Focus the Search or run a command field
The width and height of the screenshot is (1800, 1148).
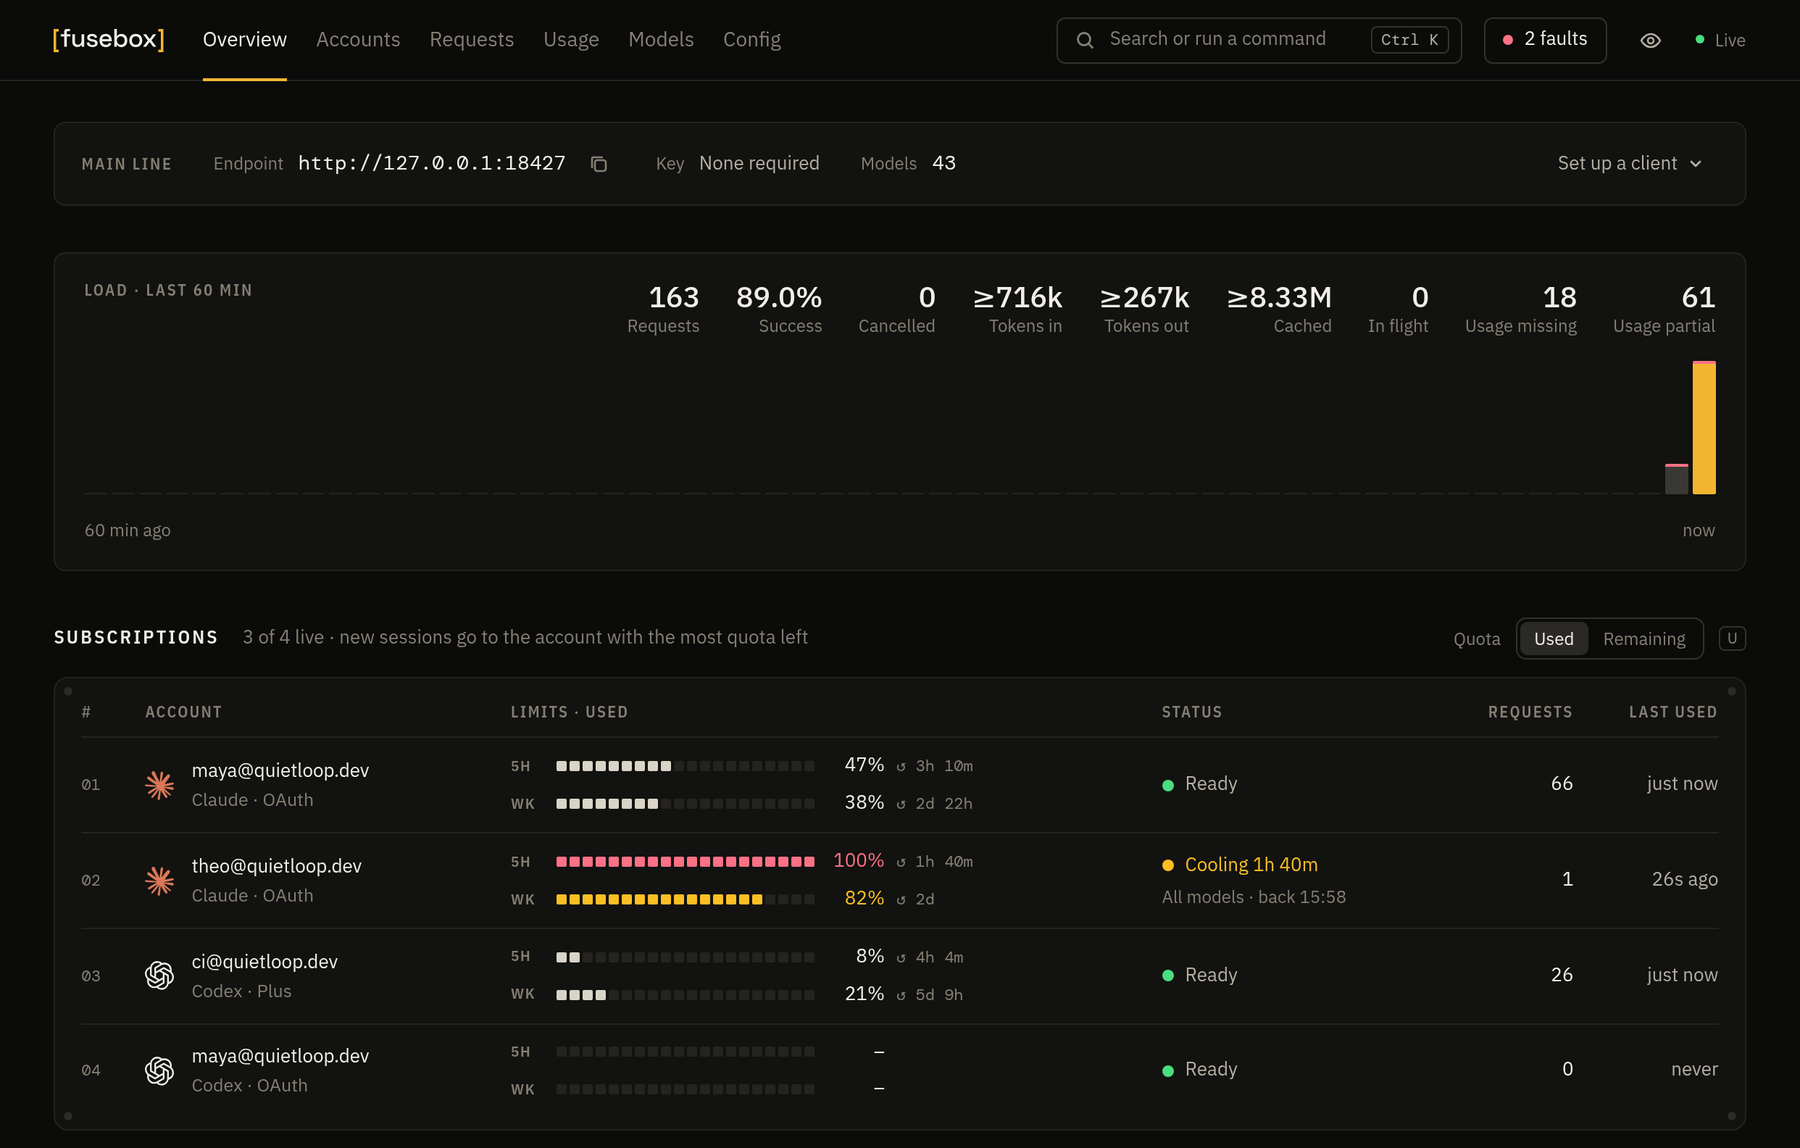[x=1259, y=40]
